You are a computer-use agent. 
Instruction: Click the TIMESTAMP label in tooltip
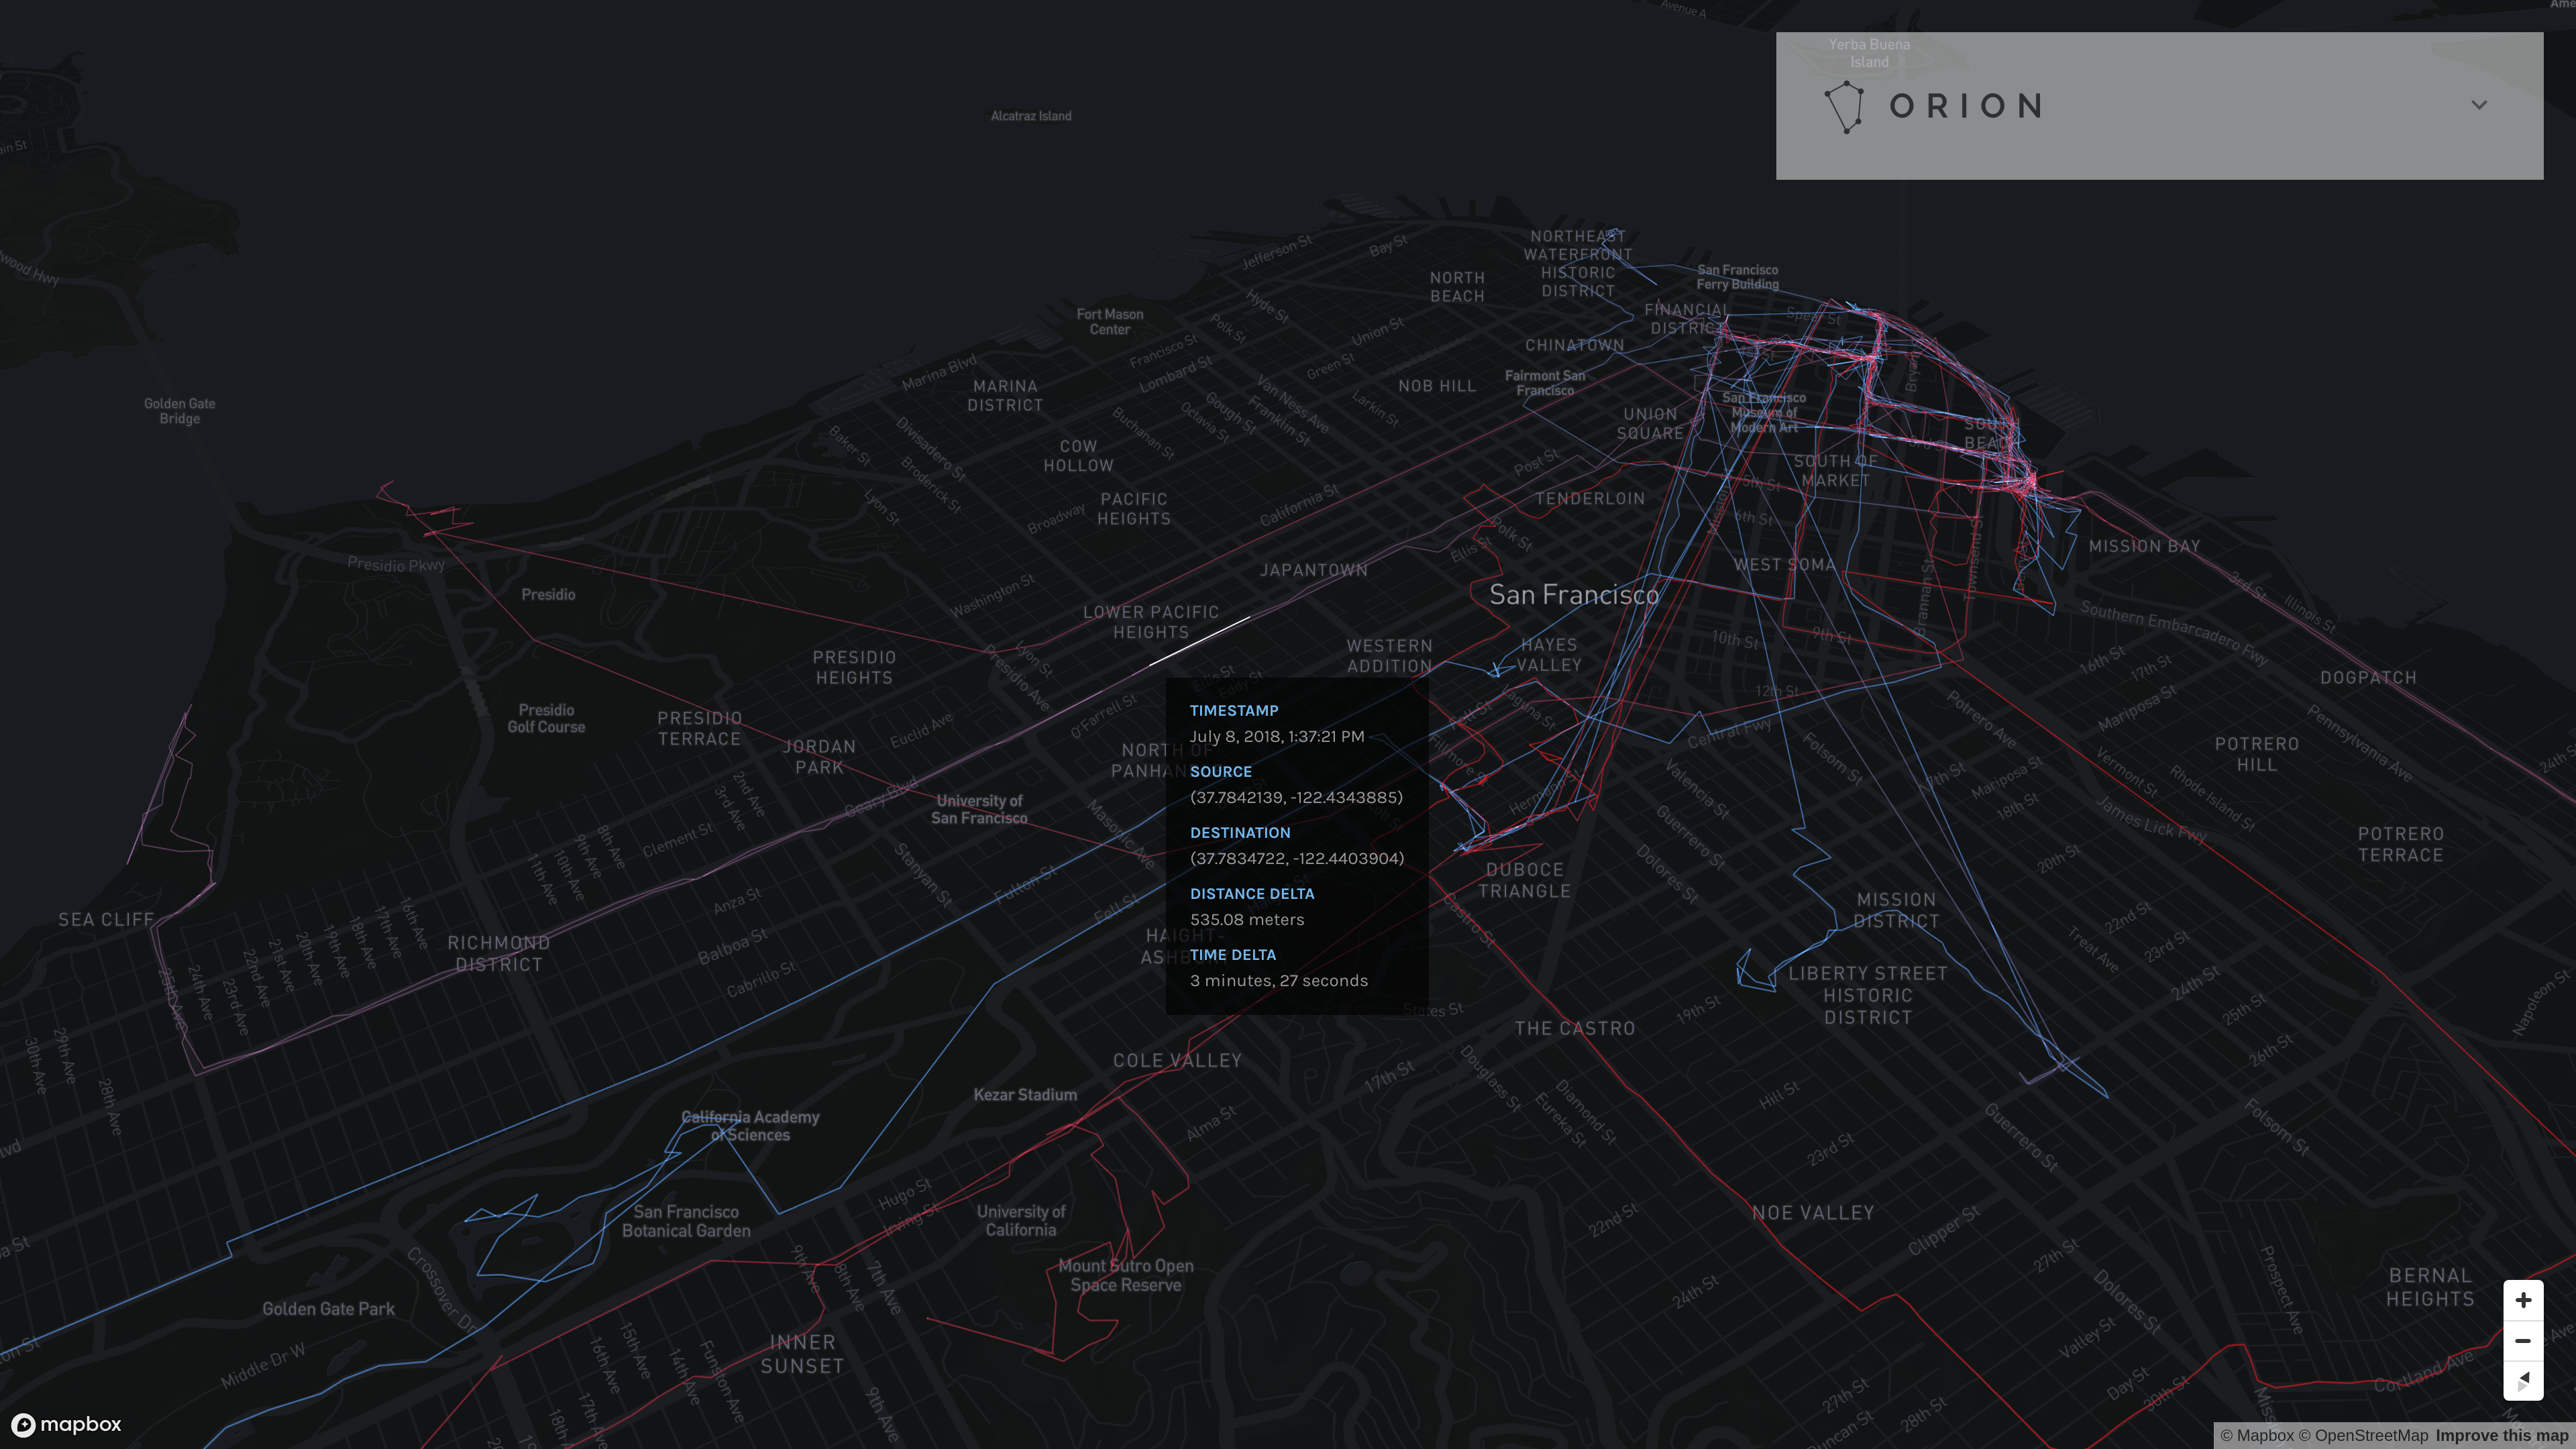[x=1233, y=710]
